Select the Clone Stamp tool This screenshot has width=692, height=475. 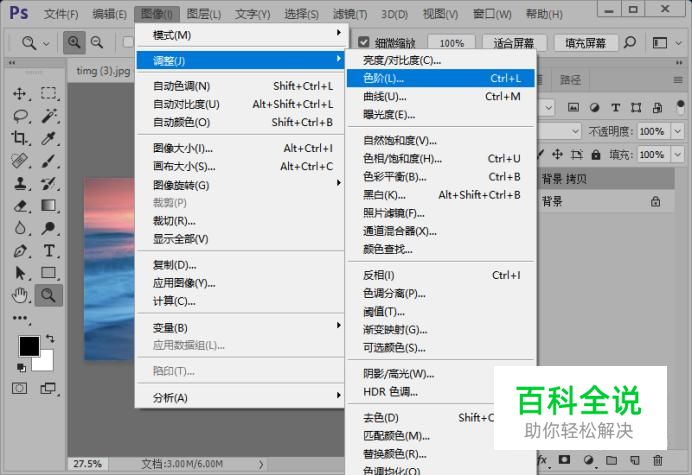(19, 183)
